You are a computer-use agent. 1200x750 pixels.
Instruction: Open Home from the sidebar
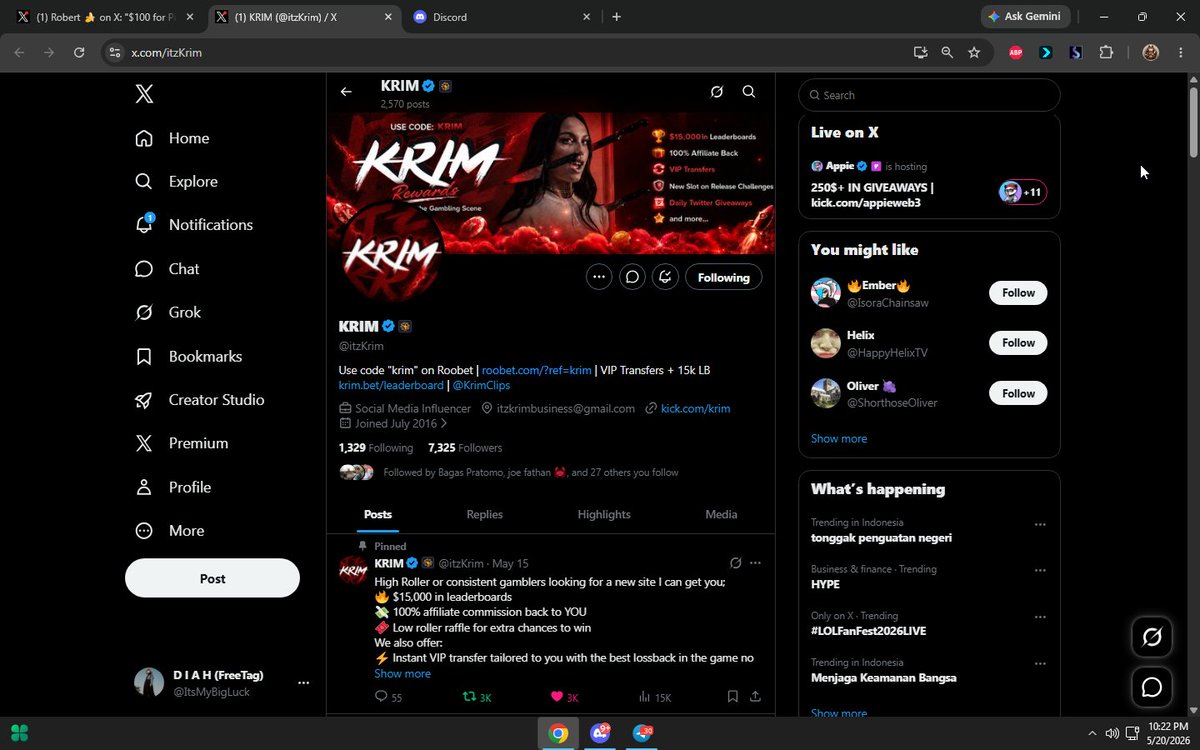[x=172, y=138]
